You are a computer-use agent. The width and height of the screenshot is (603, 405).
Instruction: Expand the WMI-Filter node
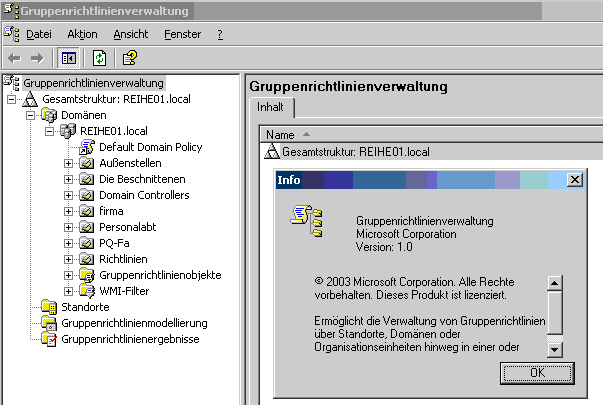click(x=68, y=292)
